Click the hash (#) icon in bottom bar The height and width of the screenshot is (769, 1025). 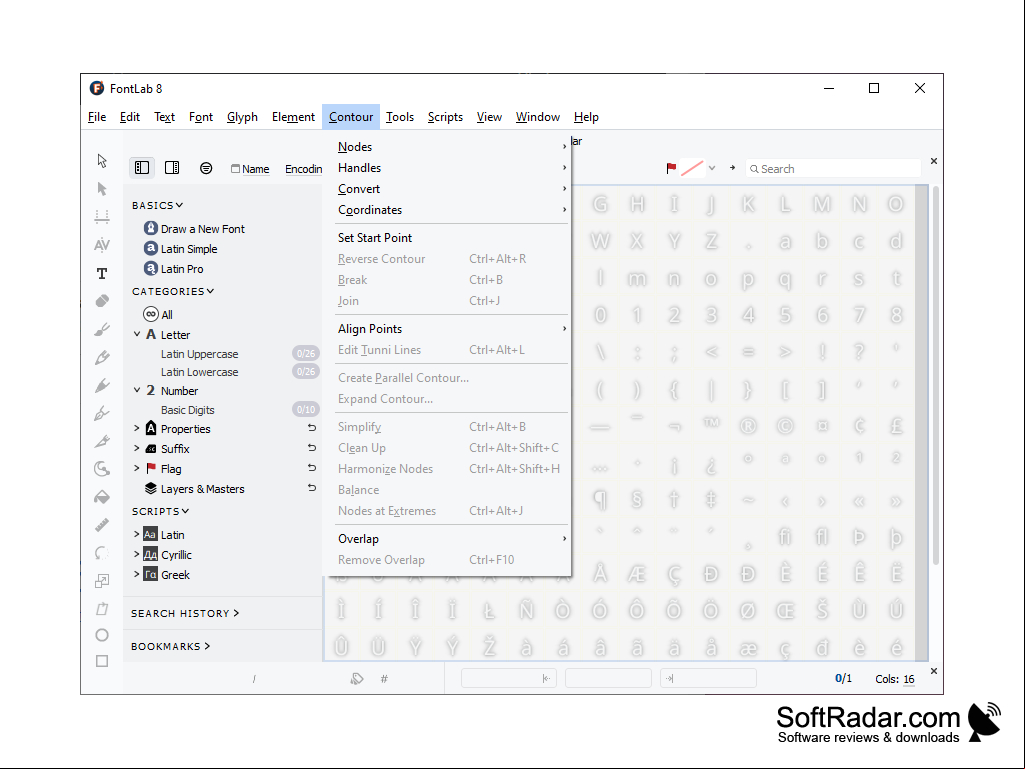click(x=384, y=679)
